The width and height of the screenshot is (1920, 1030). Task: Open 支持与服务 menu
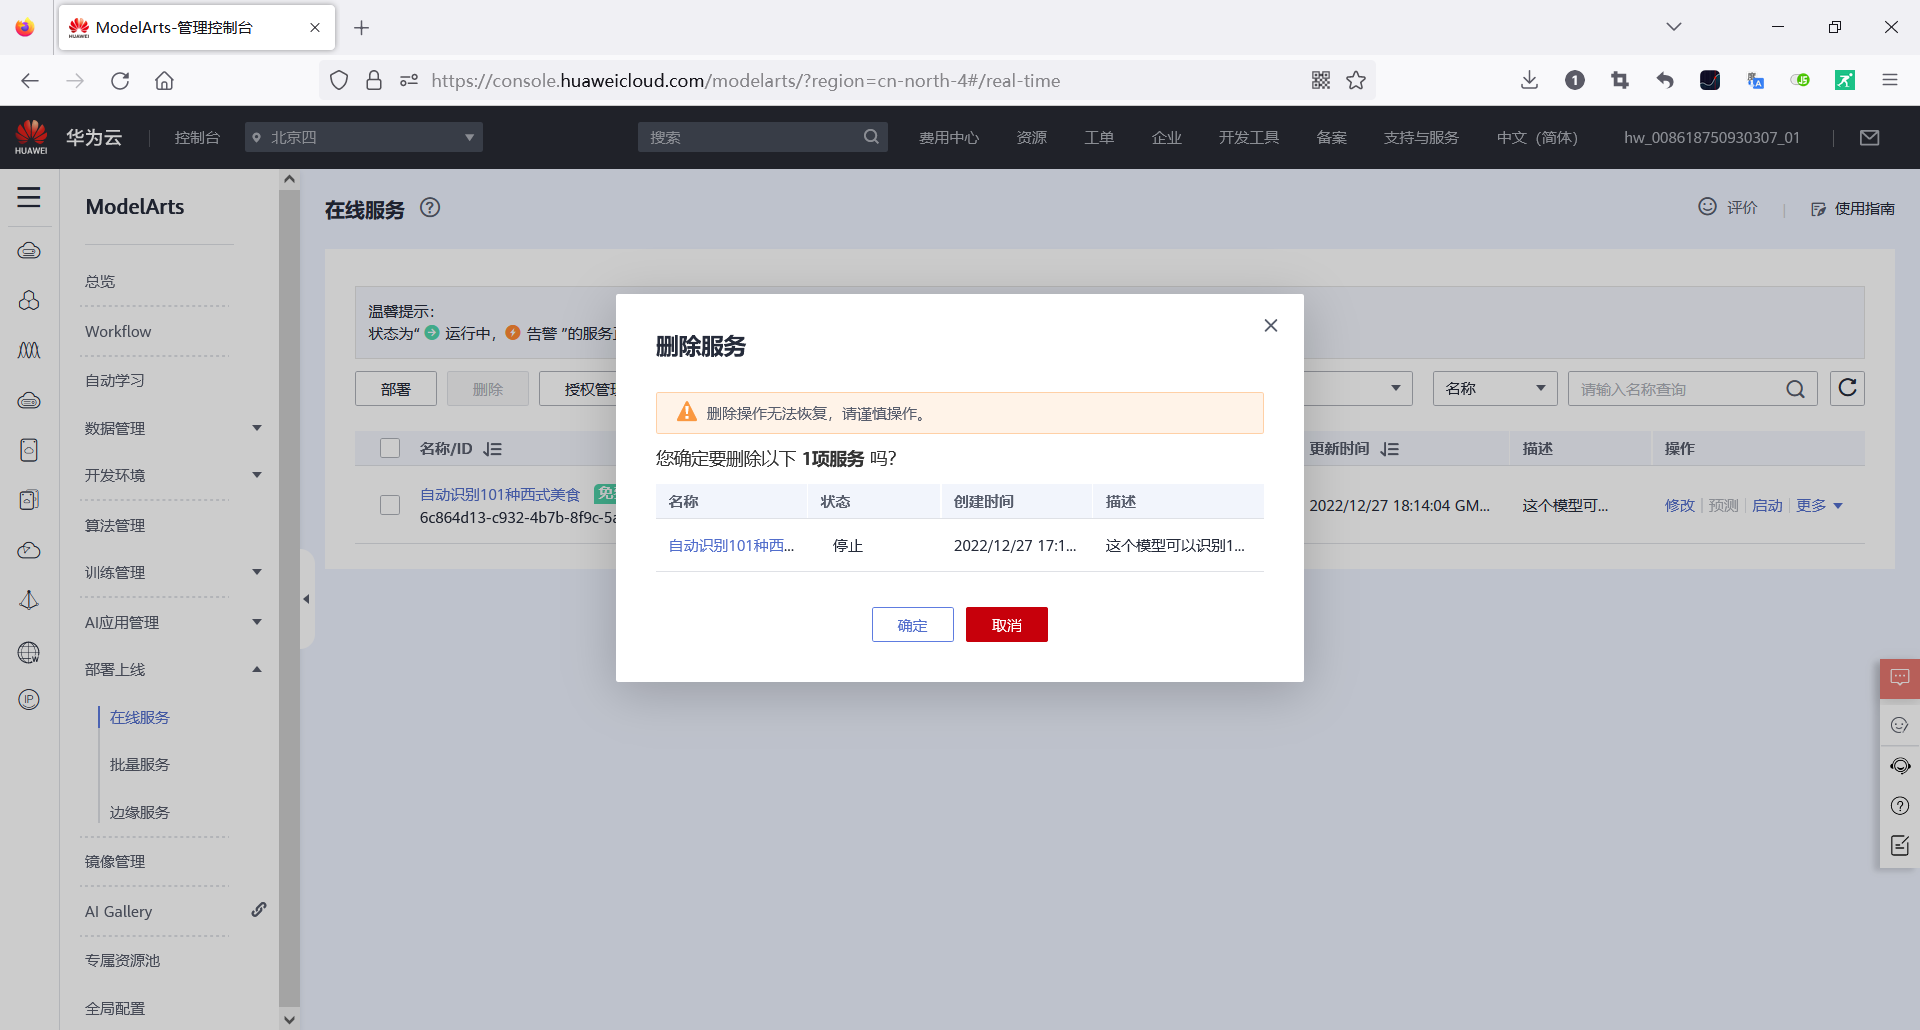tap(1421, 137)
